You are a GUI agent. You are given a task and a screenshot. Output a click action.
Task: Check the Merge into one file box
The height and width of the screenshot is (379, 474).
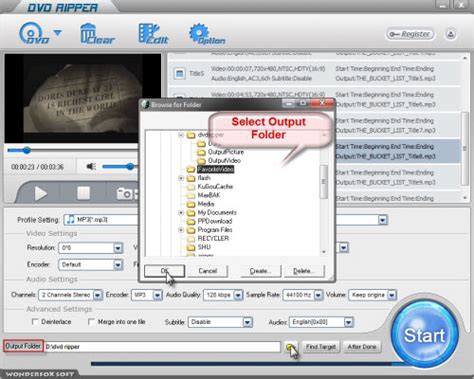click(x=91, y=322)
